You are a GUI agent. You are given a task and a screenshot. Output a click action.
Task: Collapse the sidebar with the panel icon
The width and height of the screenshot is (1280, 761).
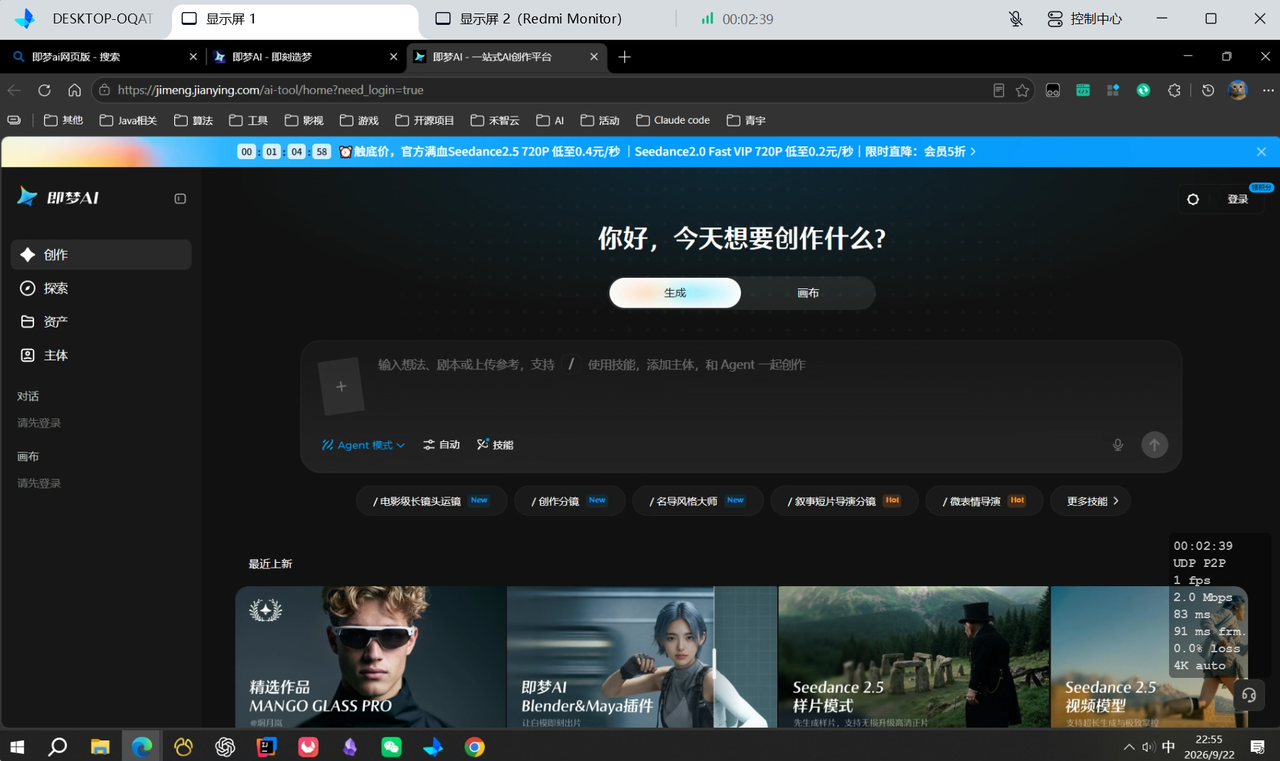coord(180,198)
